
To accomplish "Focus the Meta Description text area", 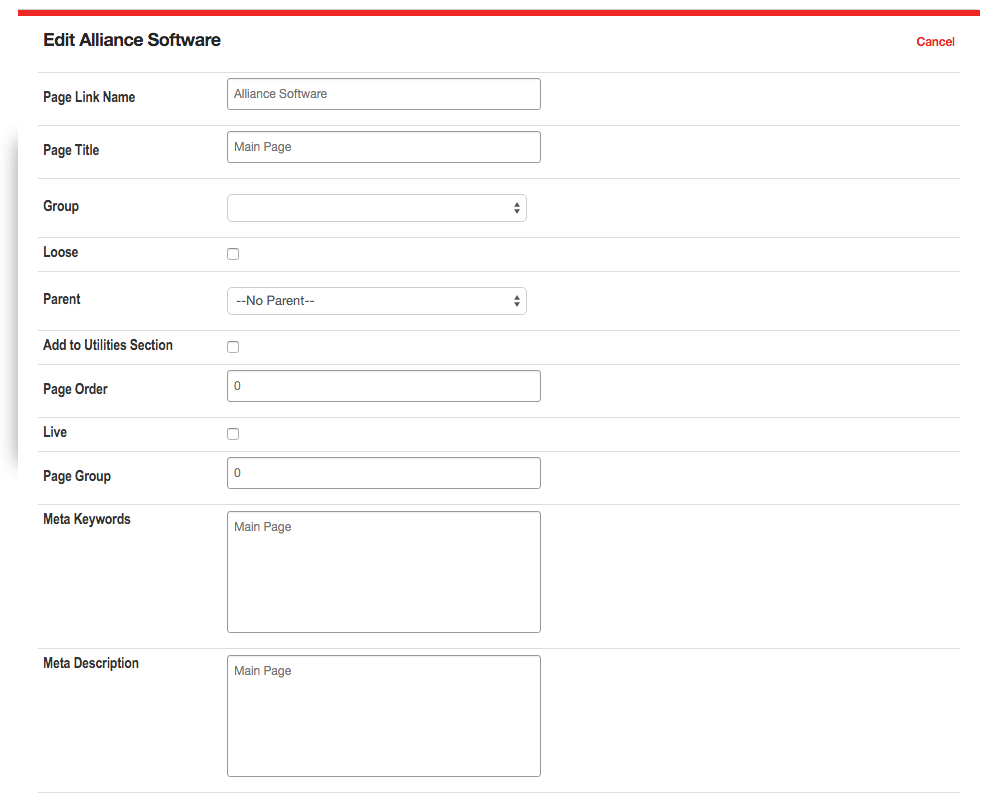I will pyautogui.click(x=384, y=716).
